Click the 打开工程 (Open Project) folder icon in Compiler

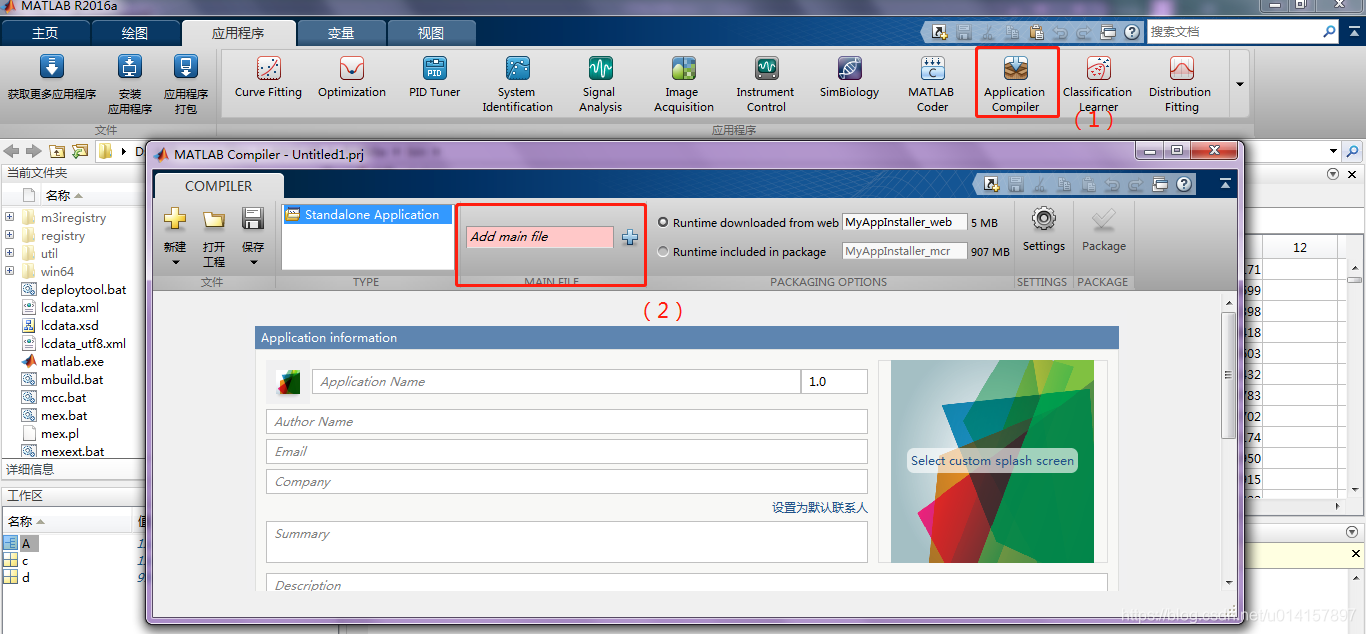pos(214,220)
